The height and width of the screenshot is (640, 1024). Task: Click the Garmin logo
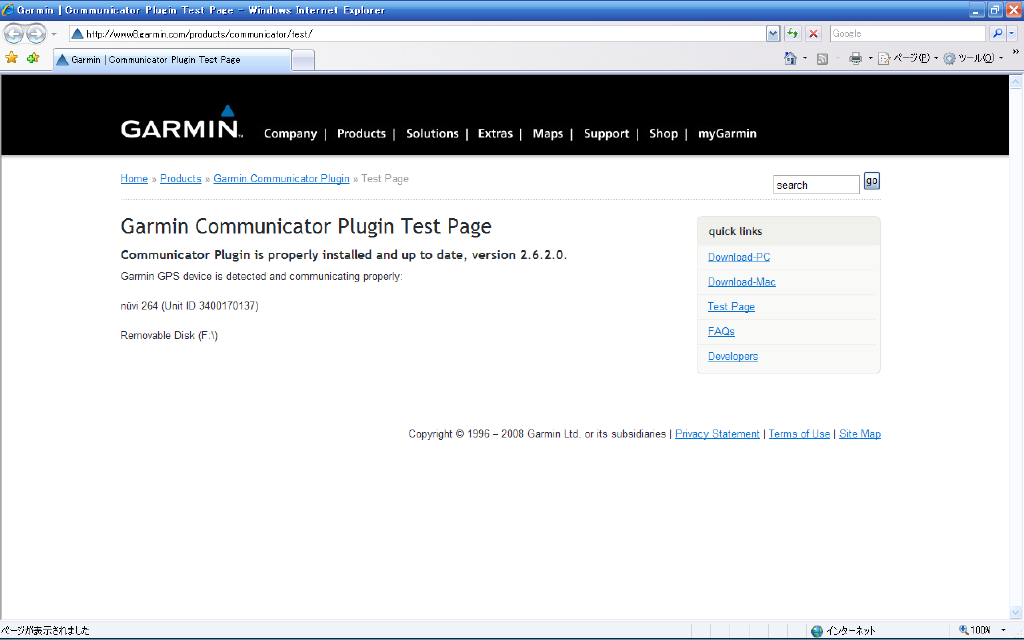182,122
